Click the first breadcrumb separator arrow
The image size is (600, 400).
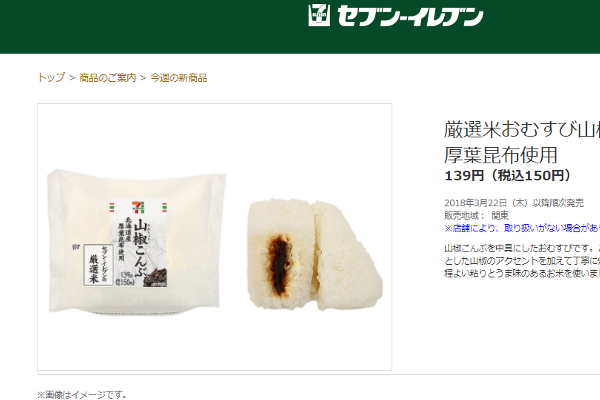tap(72, 78)
